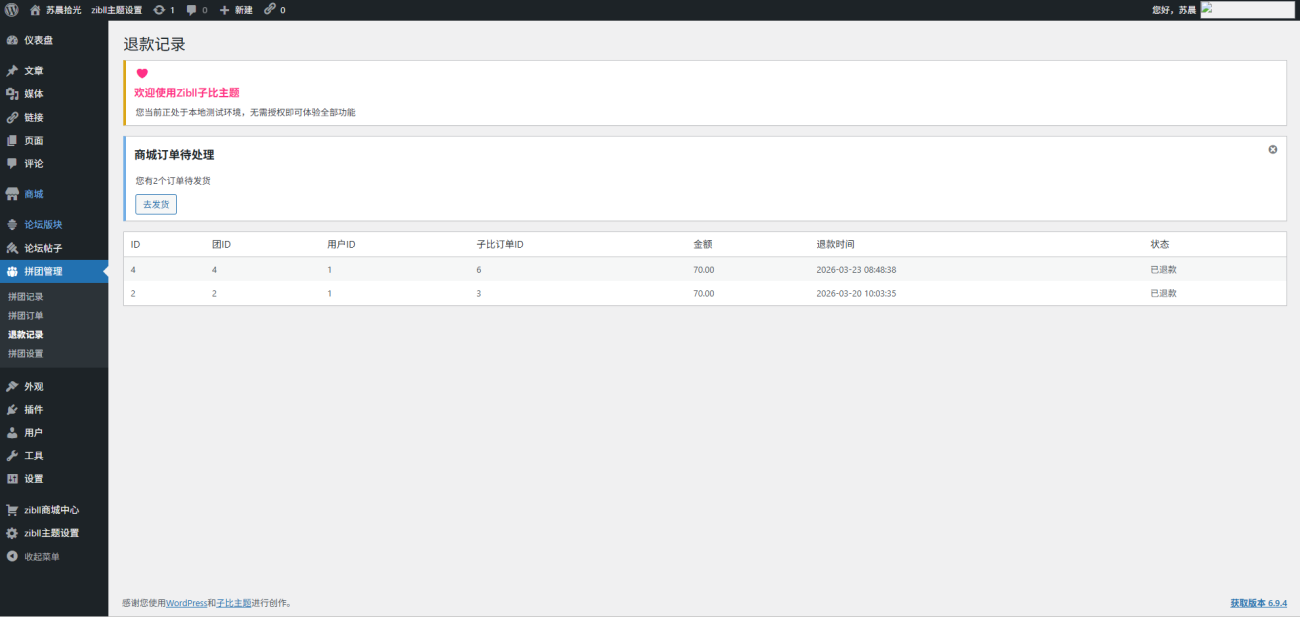Open zibll主题设置 in top admin bar

[x=116, y=10]
